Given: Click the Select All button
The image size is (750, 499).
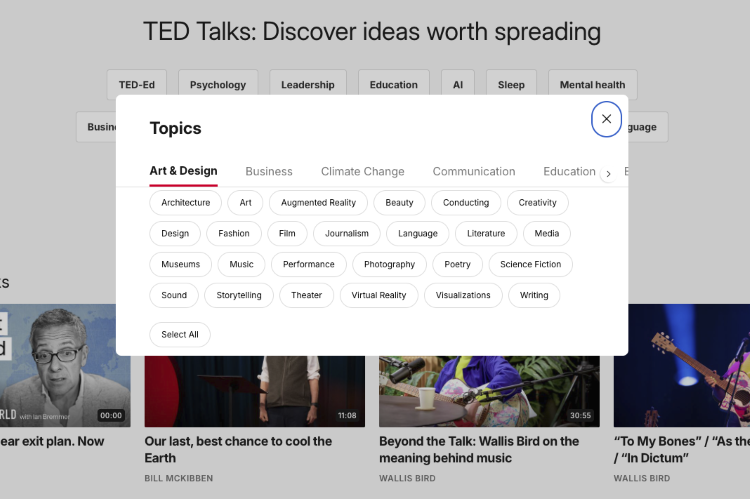Looking at the screenshot, I should pos(180,334).
